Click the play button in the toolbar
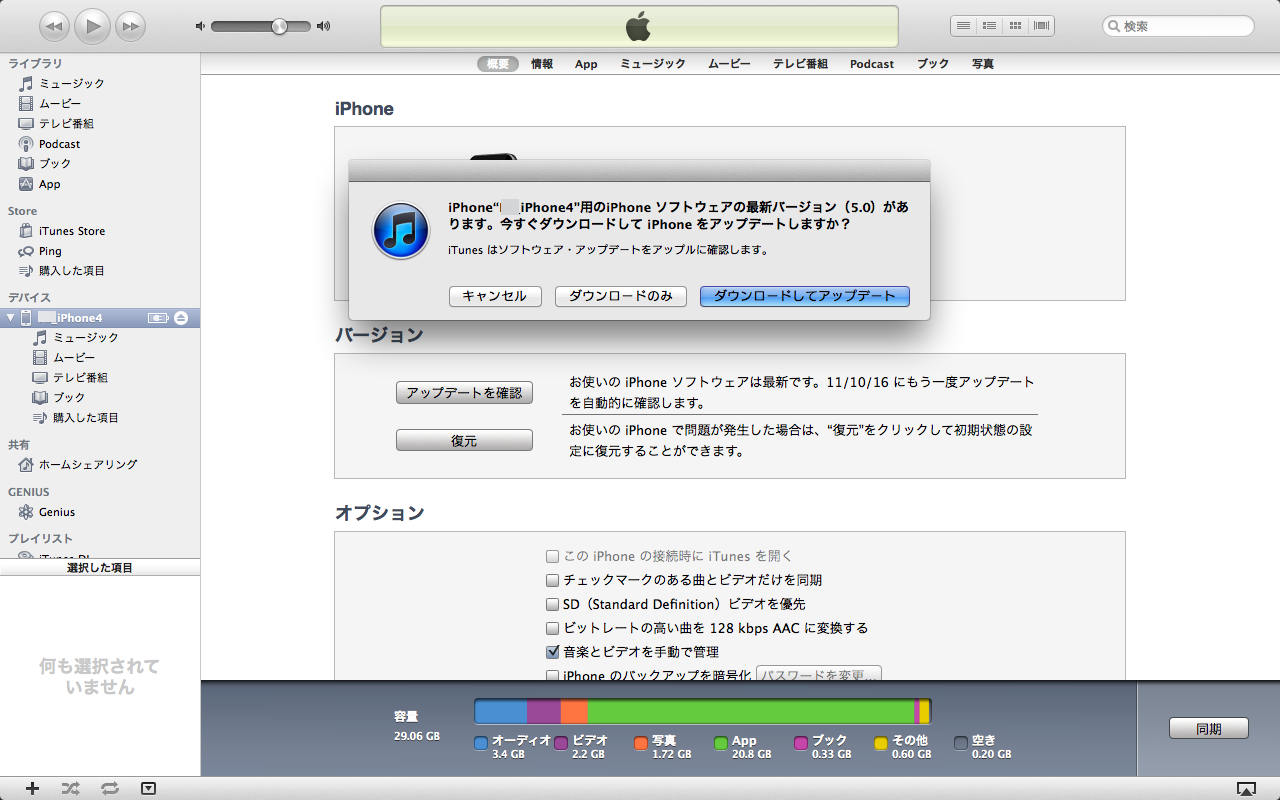The width and height of the screenshot is (1280, 800). coord(92,26)
